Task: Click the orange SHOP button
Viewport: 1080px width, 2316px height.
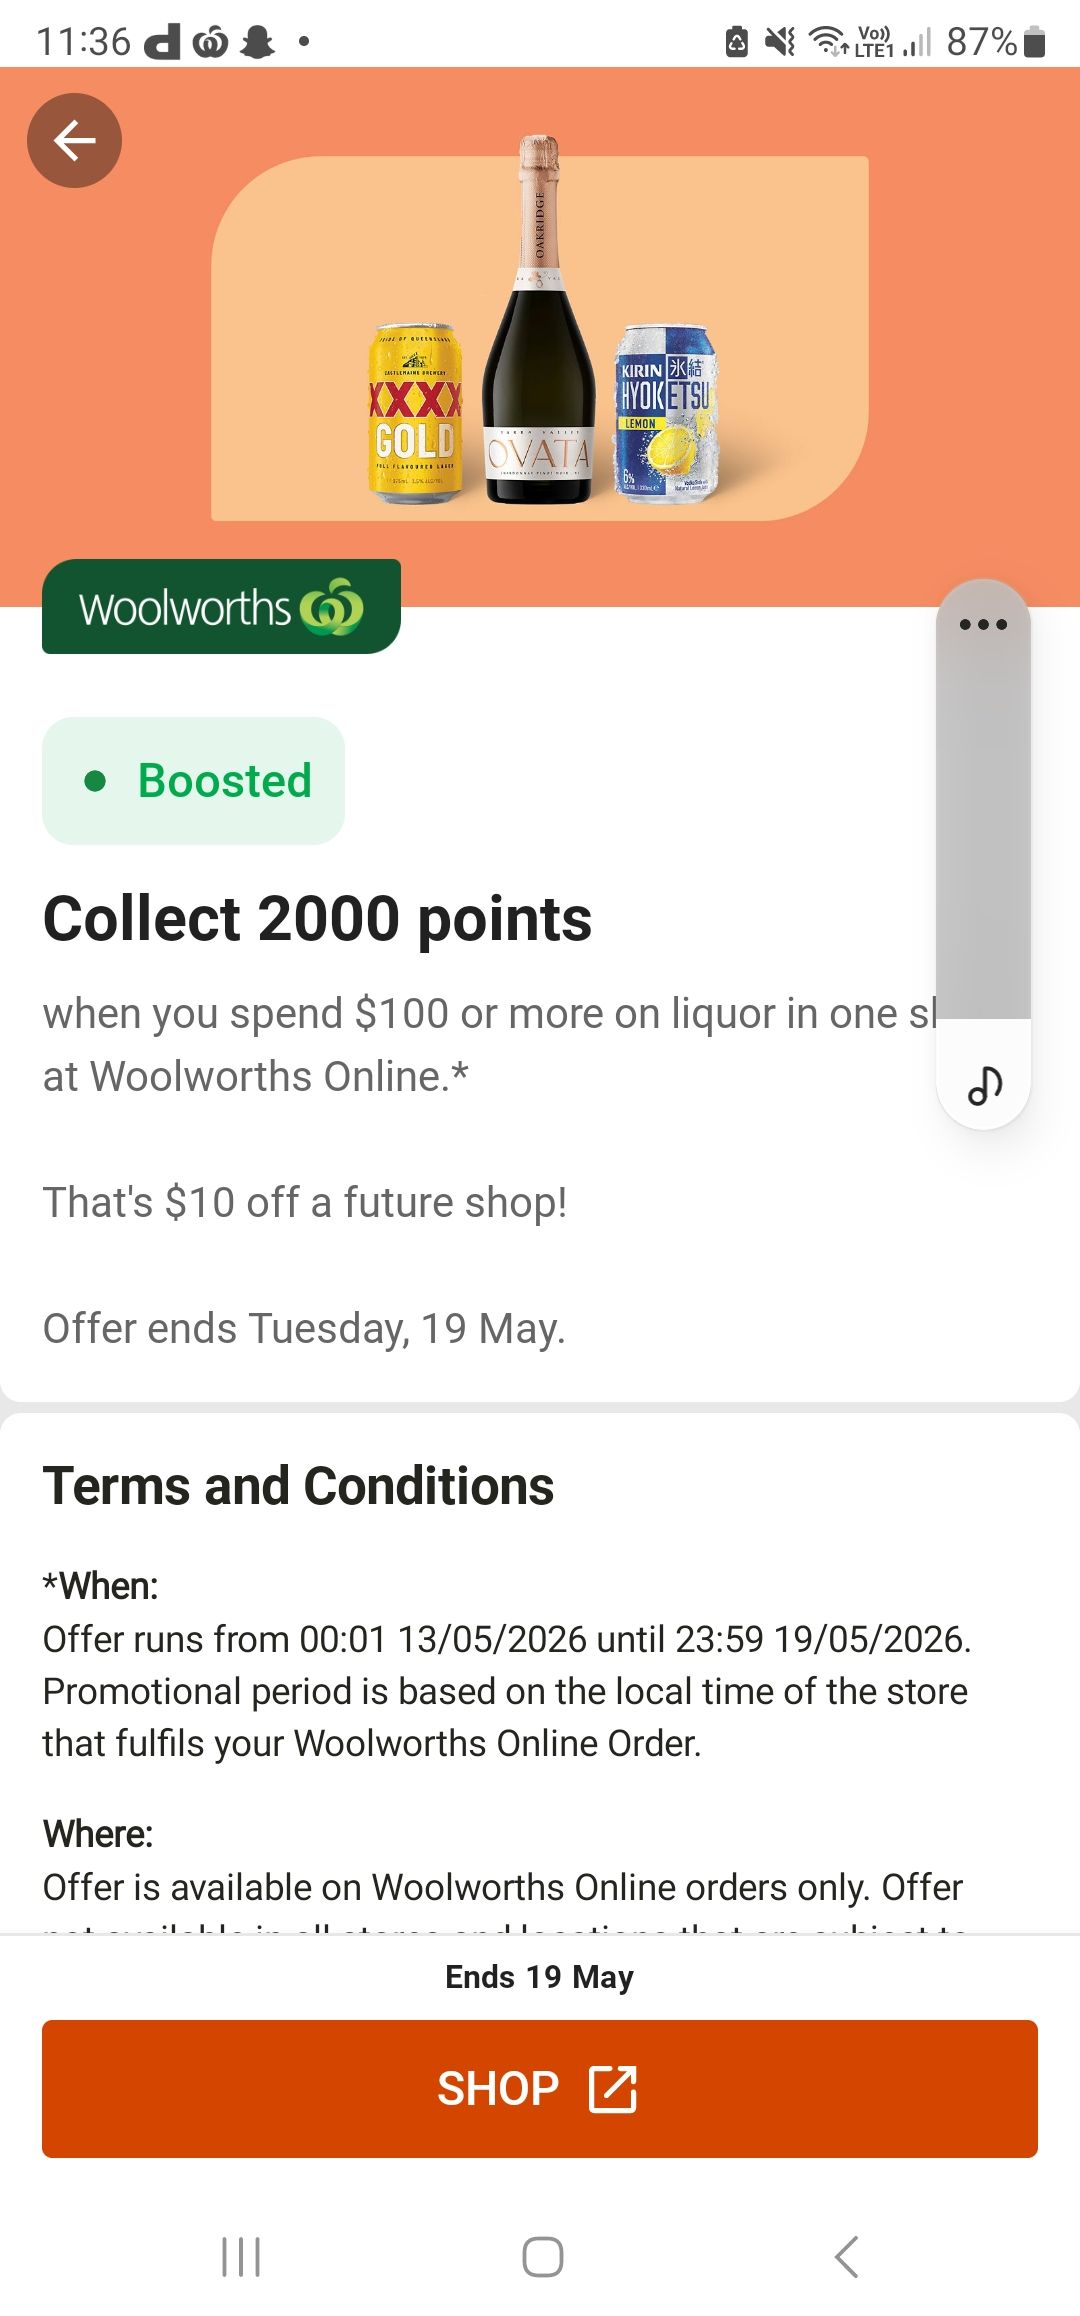Action: pyautogui.click(x=540, y=2089)
